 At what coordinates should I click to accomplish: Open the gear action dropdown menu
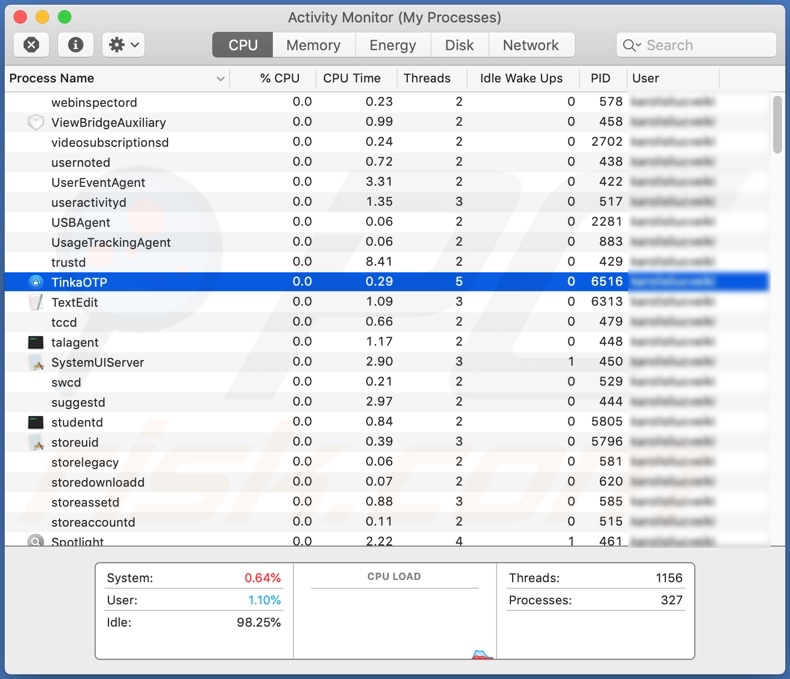[x=124, y=45]
